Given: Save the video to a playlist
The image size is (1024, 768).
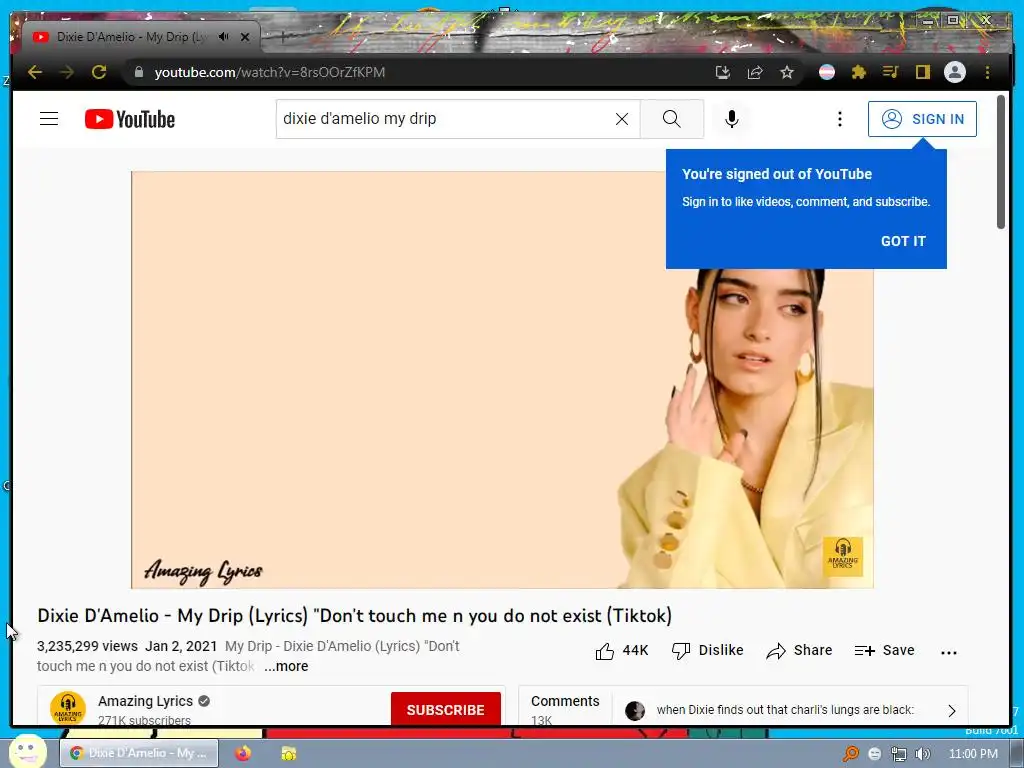Looking at the screenshot, I should [884, 650].
